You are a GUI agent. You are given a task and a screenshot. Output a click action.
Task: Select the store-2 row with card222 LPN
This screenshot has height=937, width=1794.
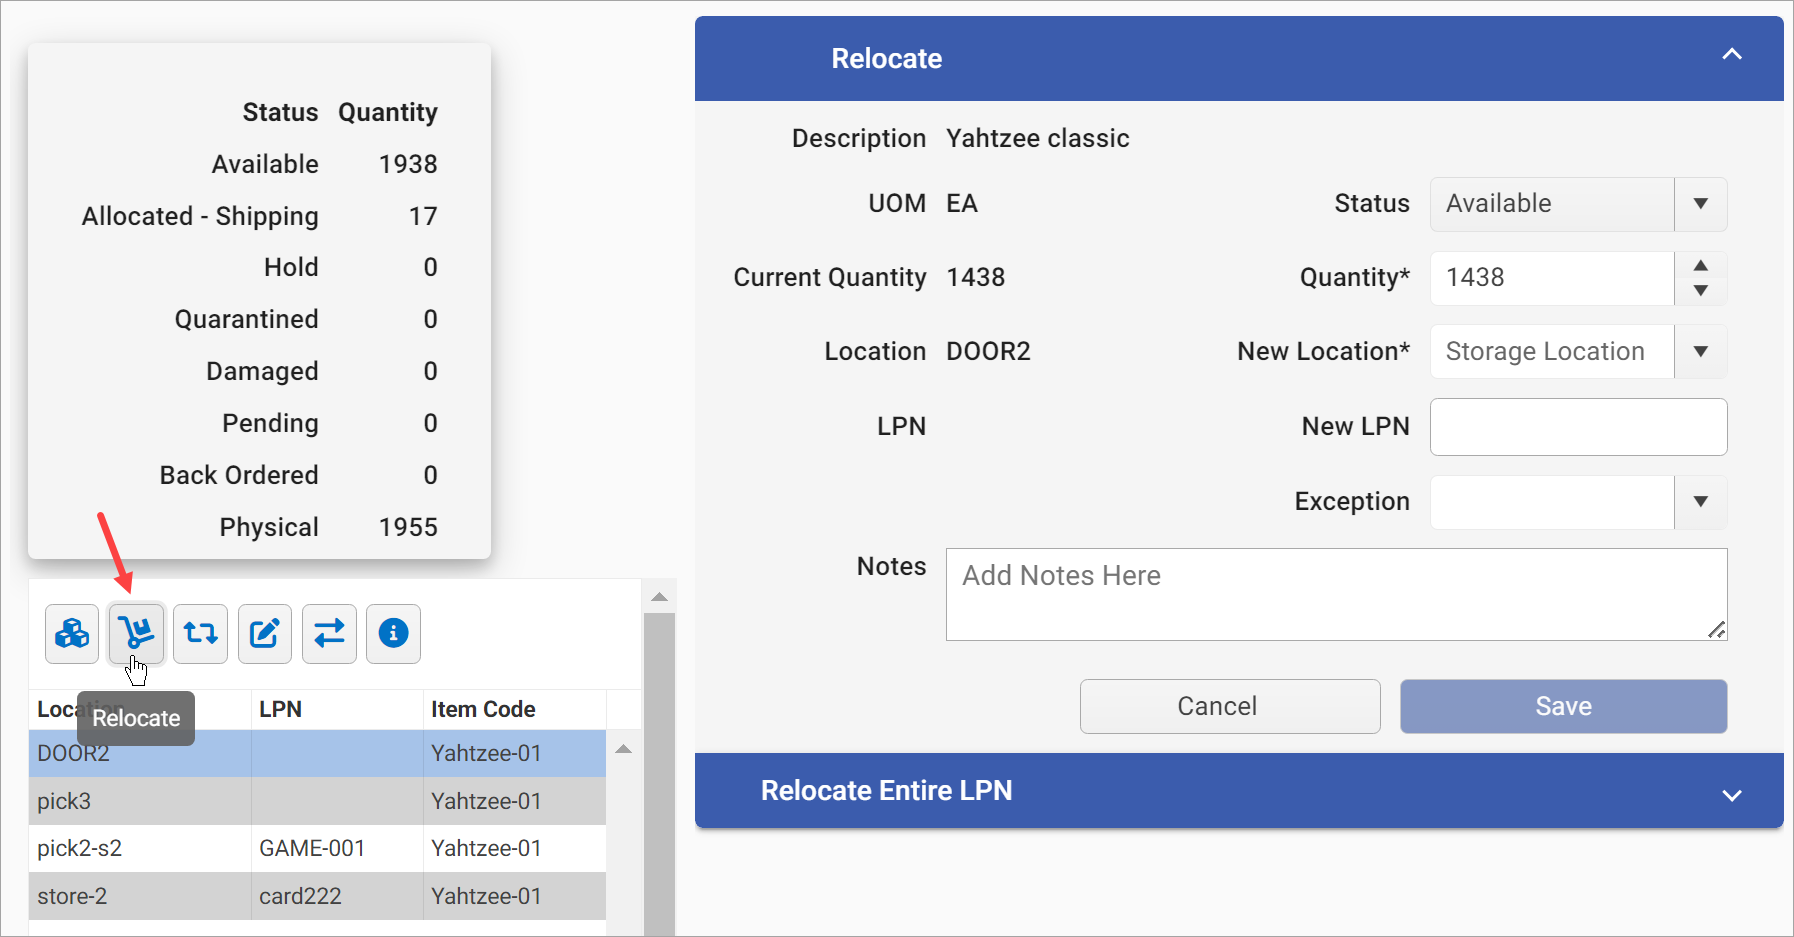click(300, 896)
